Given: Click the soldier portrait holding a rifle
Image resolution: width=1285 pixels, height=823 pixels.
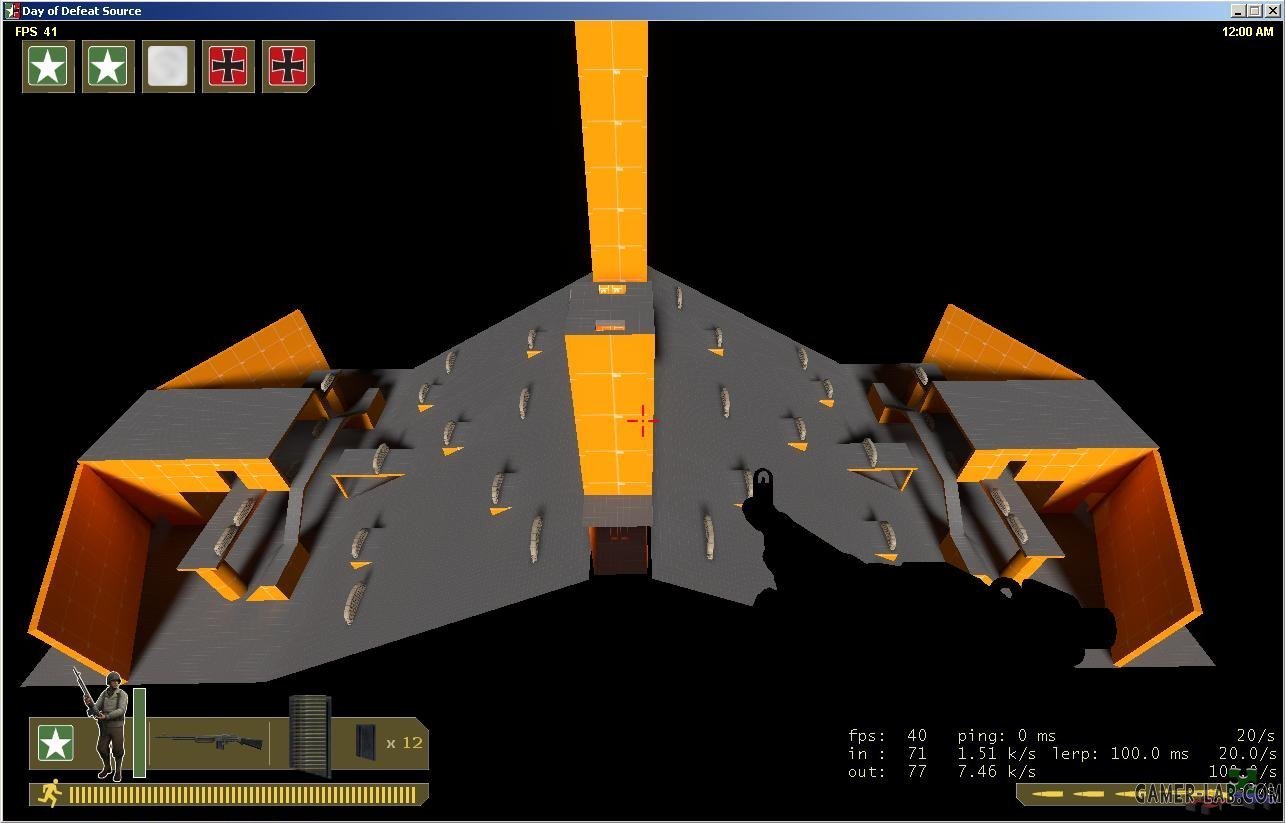Looking at the screenshot, I should coord(108,725).
